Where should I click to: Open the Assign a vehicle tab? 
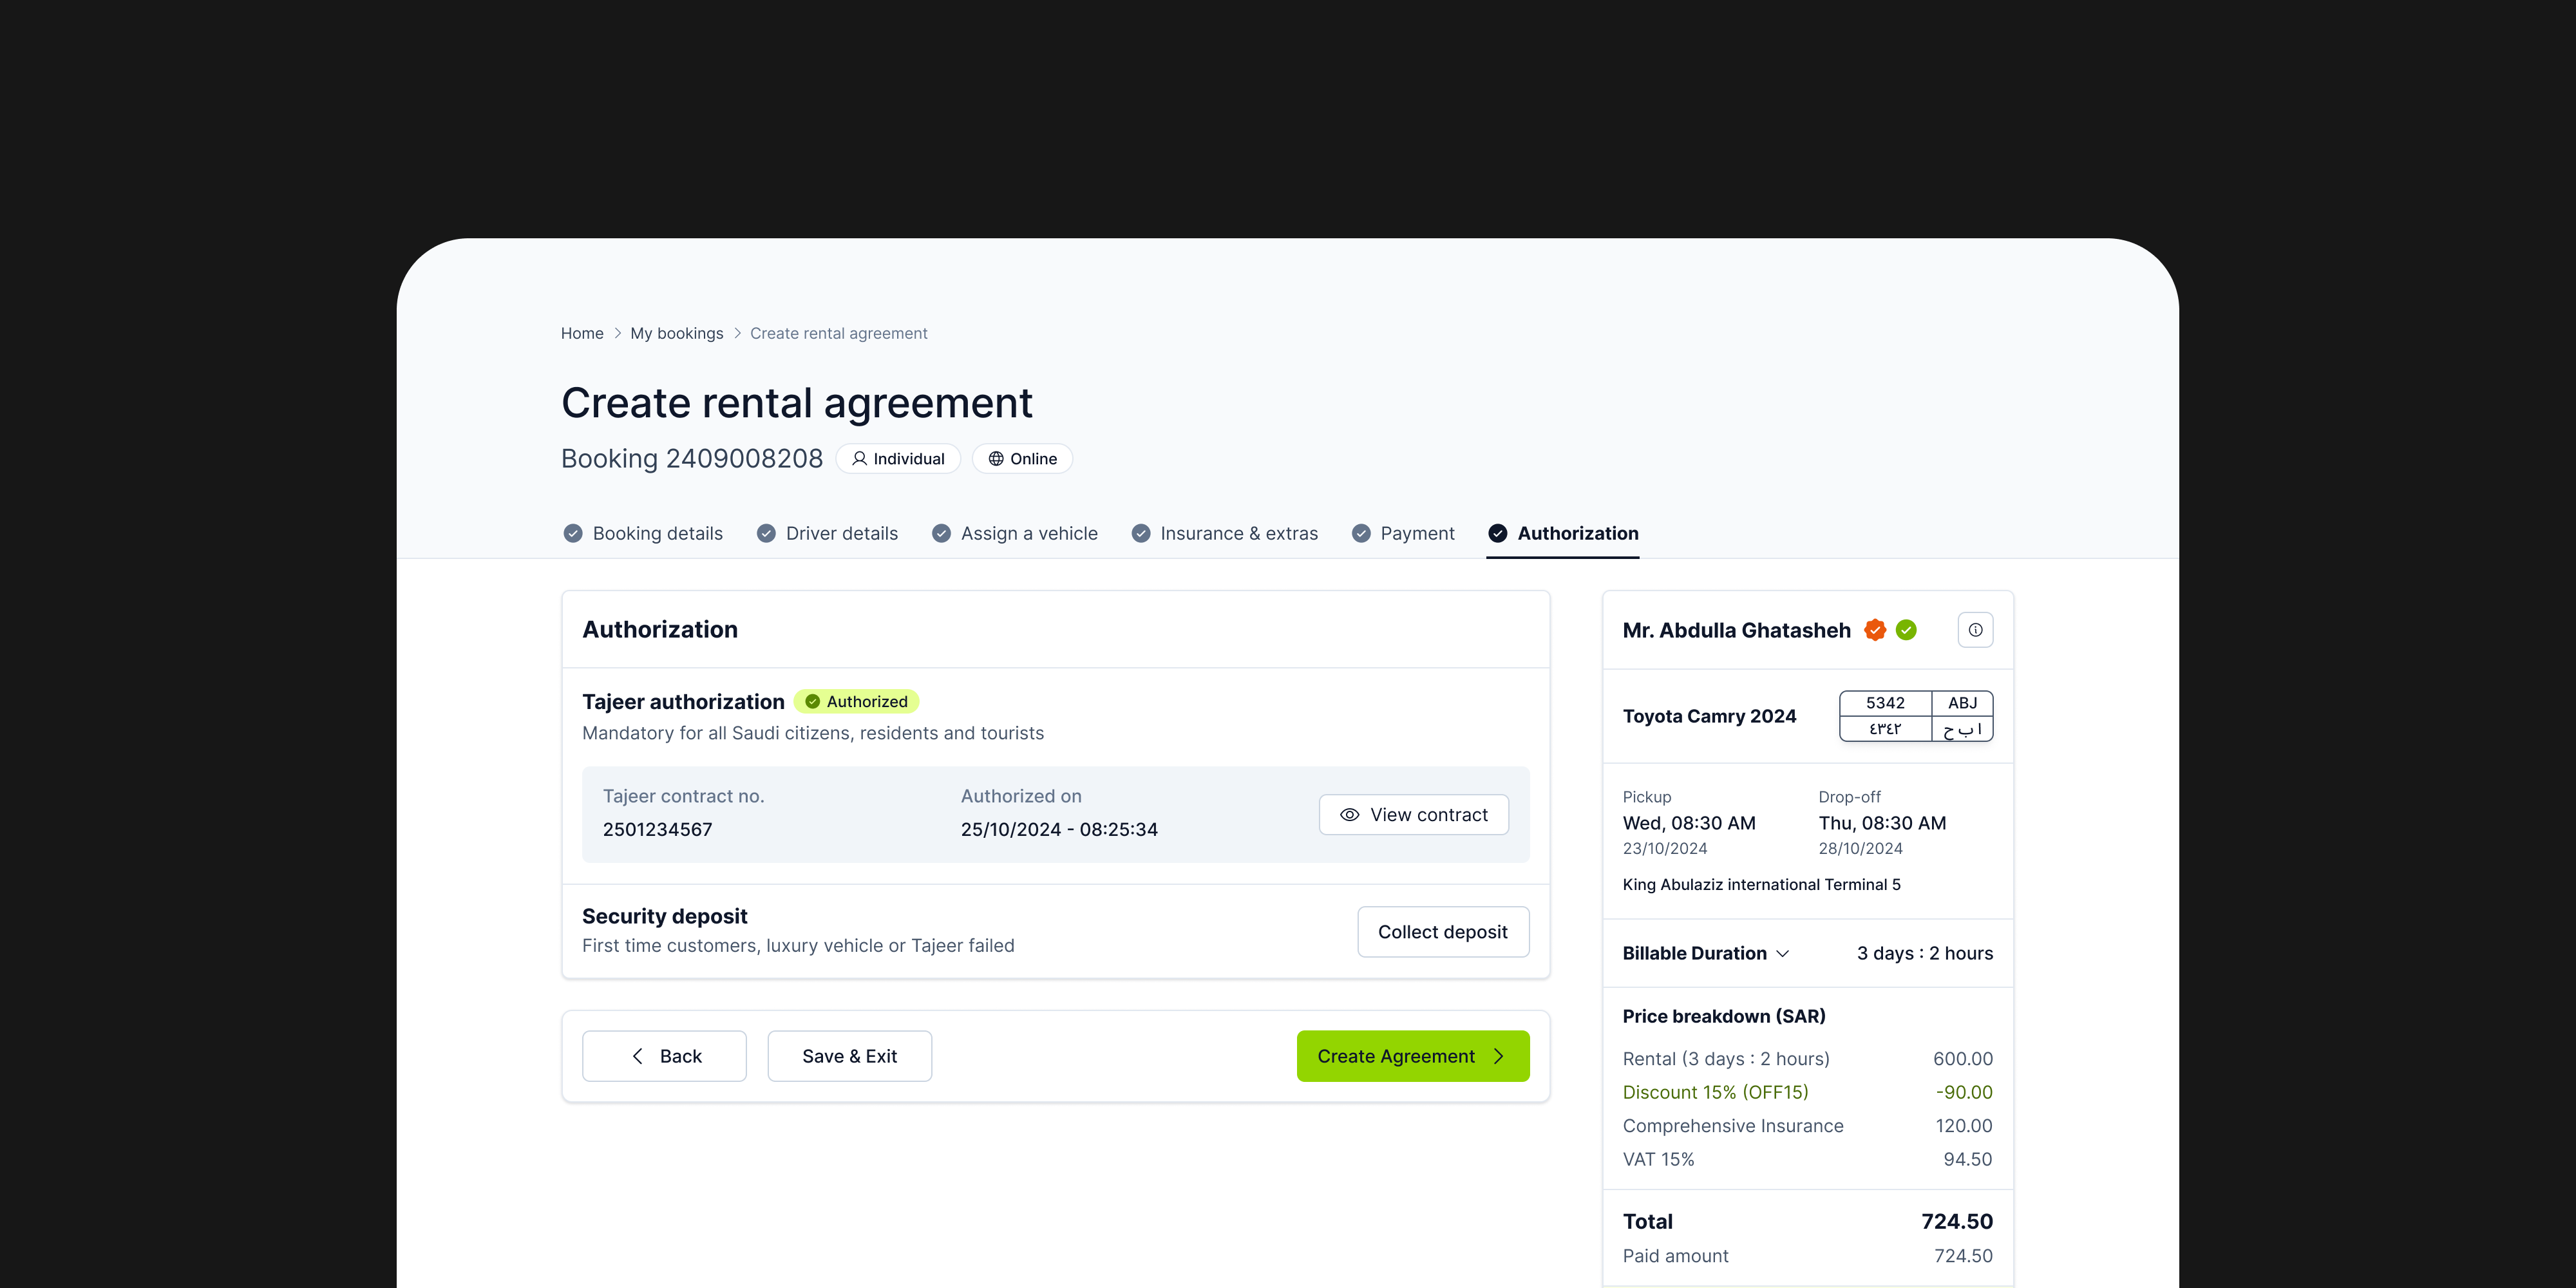[1028, 534]
